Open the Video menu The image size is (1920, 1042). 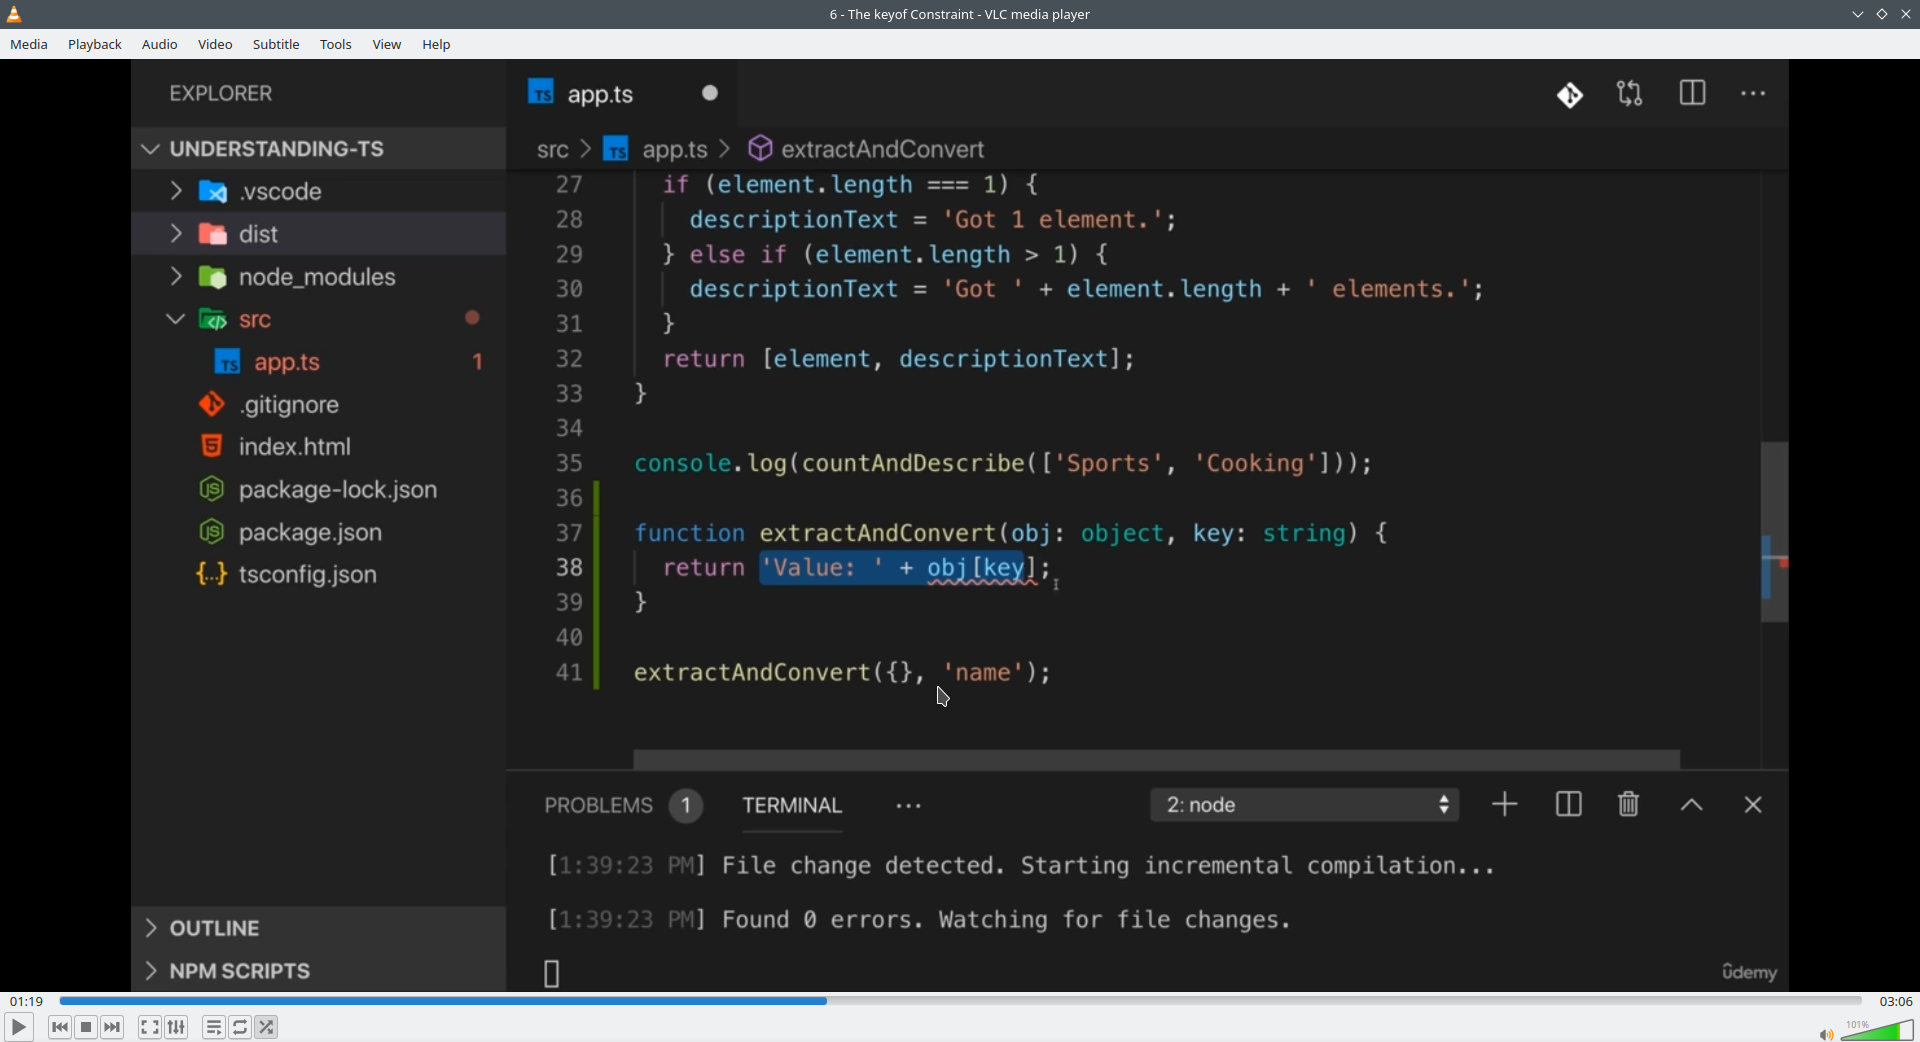point(215,44)
